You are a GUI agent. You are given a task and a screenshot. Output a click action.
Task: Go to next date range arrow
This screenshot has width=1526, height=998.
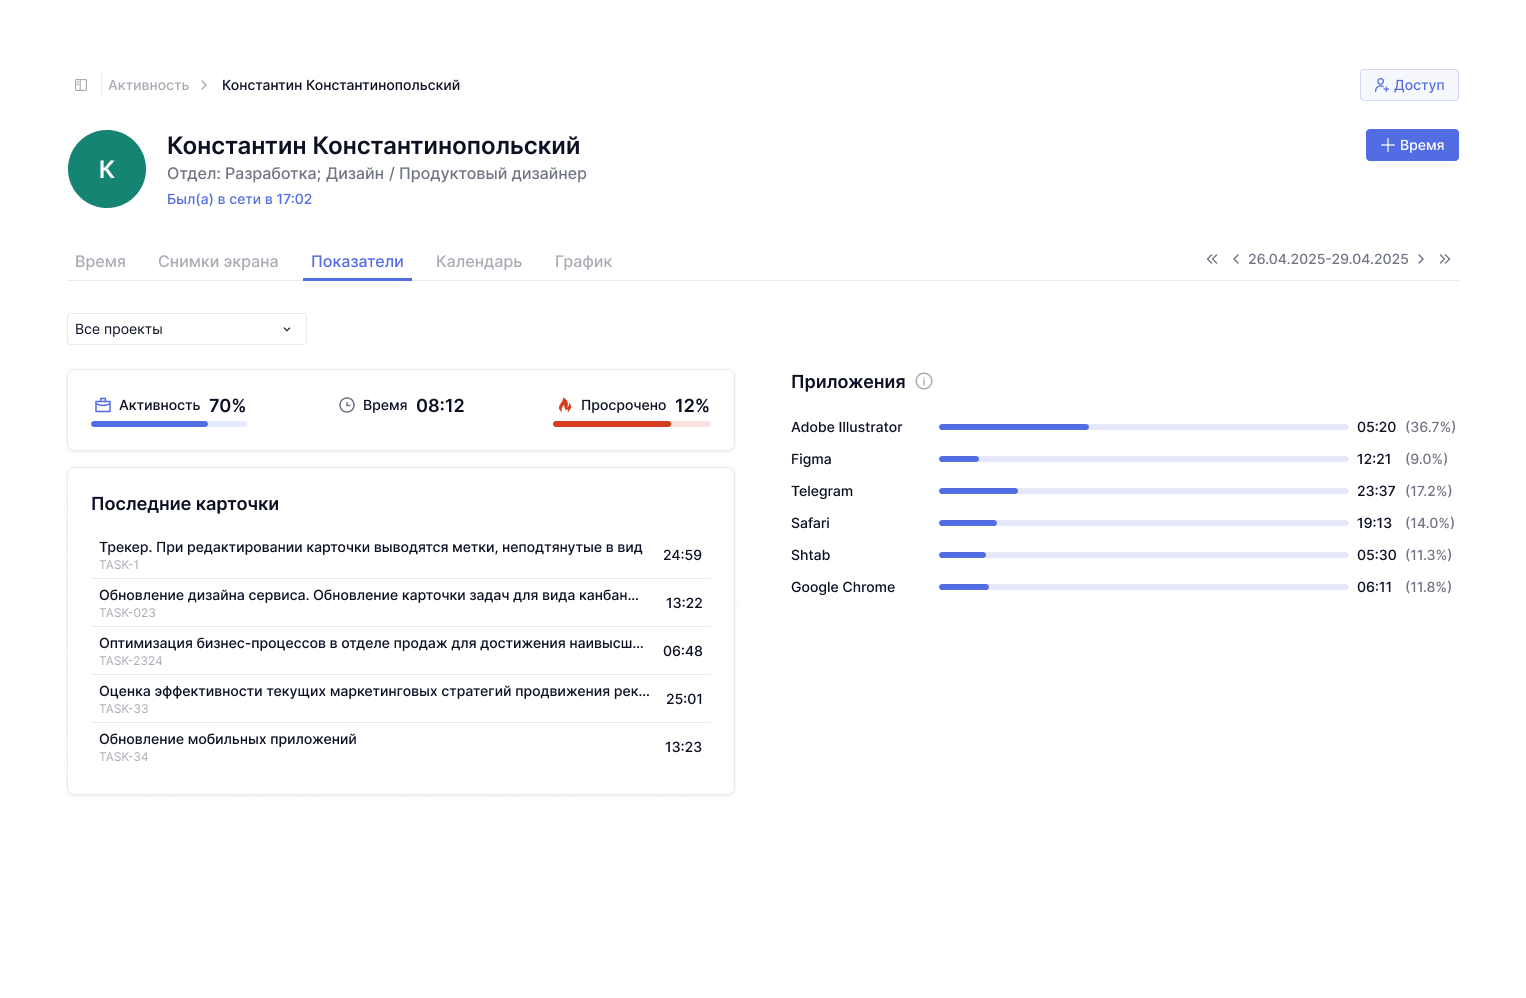click(1420, 259)
